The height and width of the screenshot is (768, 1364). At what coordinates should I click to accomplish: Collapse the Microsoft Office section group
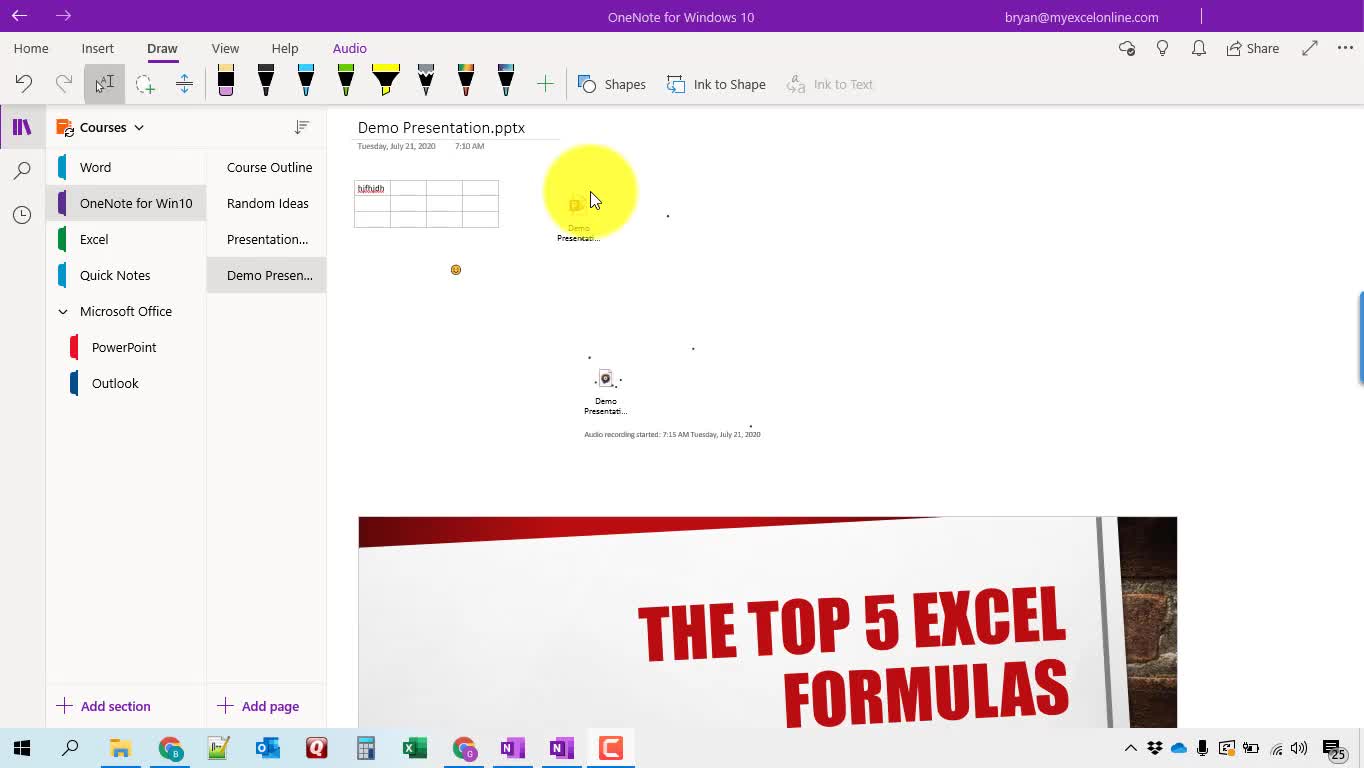63,312
